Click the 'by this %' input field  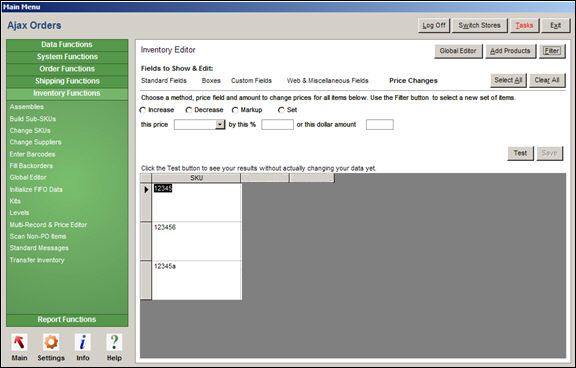pyautogui.click(x=277, y=125)
